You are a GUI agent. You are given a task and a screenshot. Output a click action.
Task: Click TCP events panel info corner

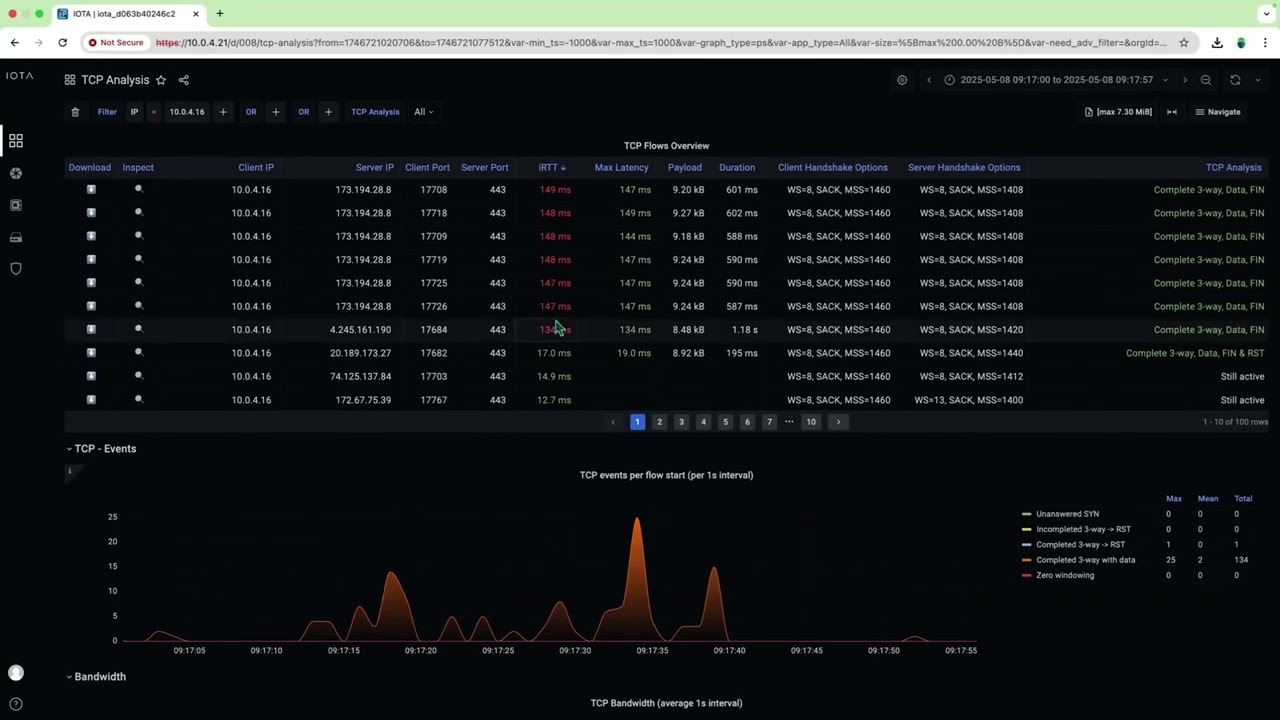tap(70, 471)
